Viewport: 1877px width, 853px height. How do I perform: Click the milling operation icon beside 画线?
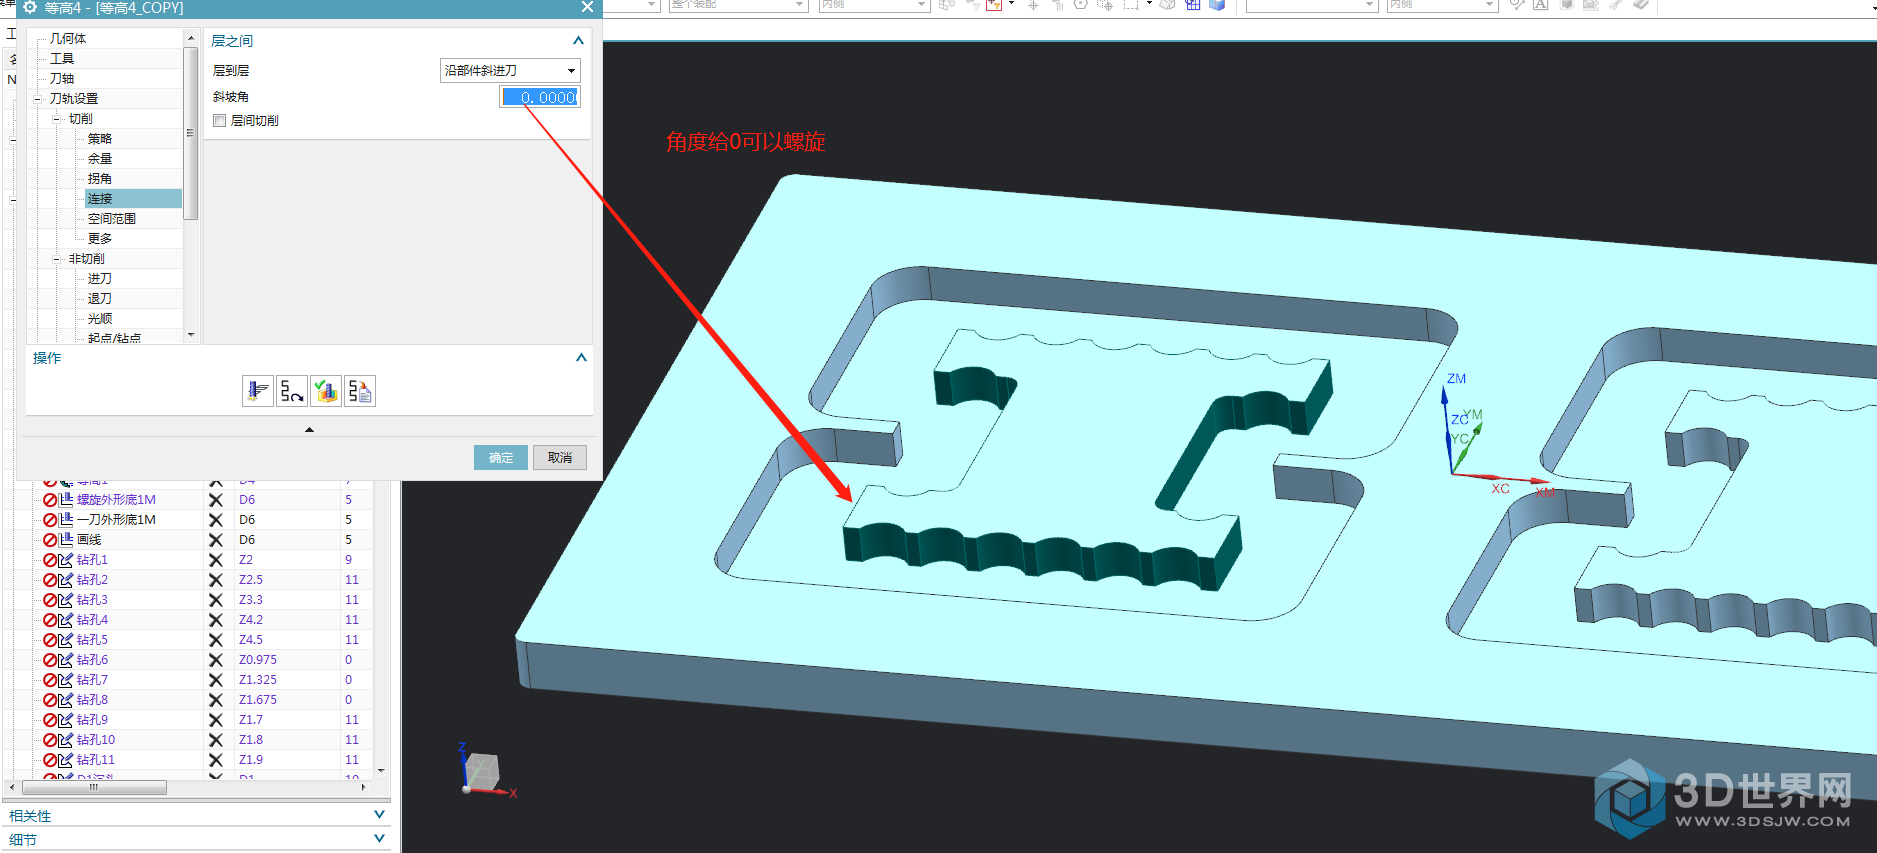pyautogui.click(x=66, y=540)
